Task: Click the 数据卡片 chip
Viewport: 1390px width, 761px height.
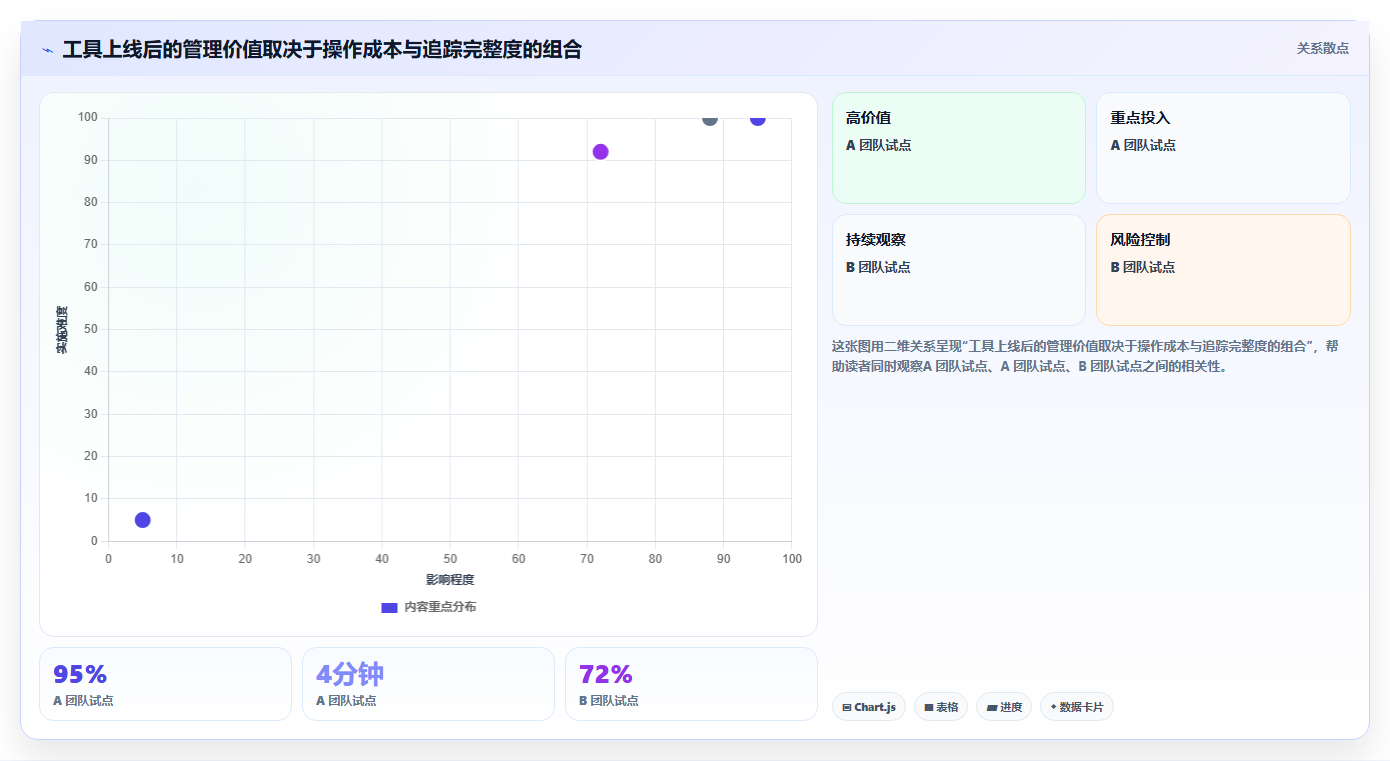Action: (1077, 707)
